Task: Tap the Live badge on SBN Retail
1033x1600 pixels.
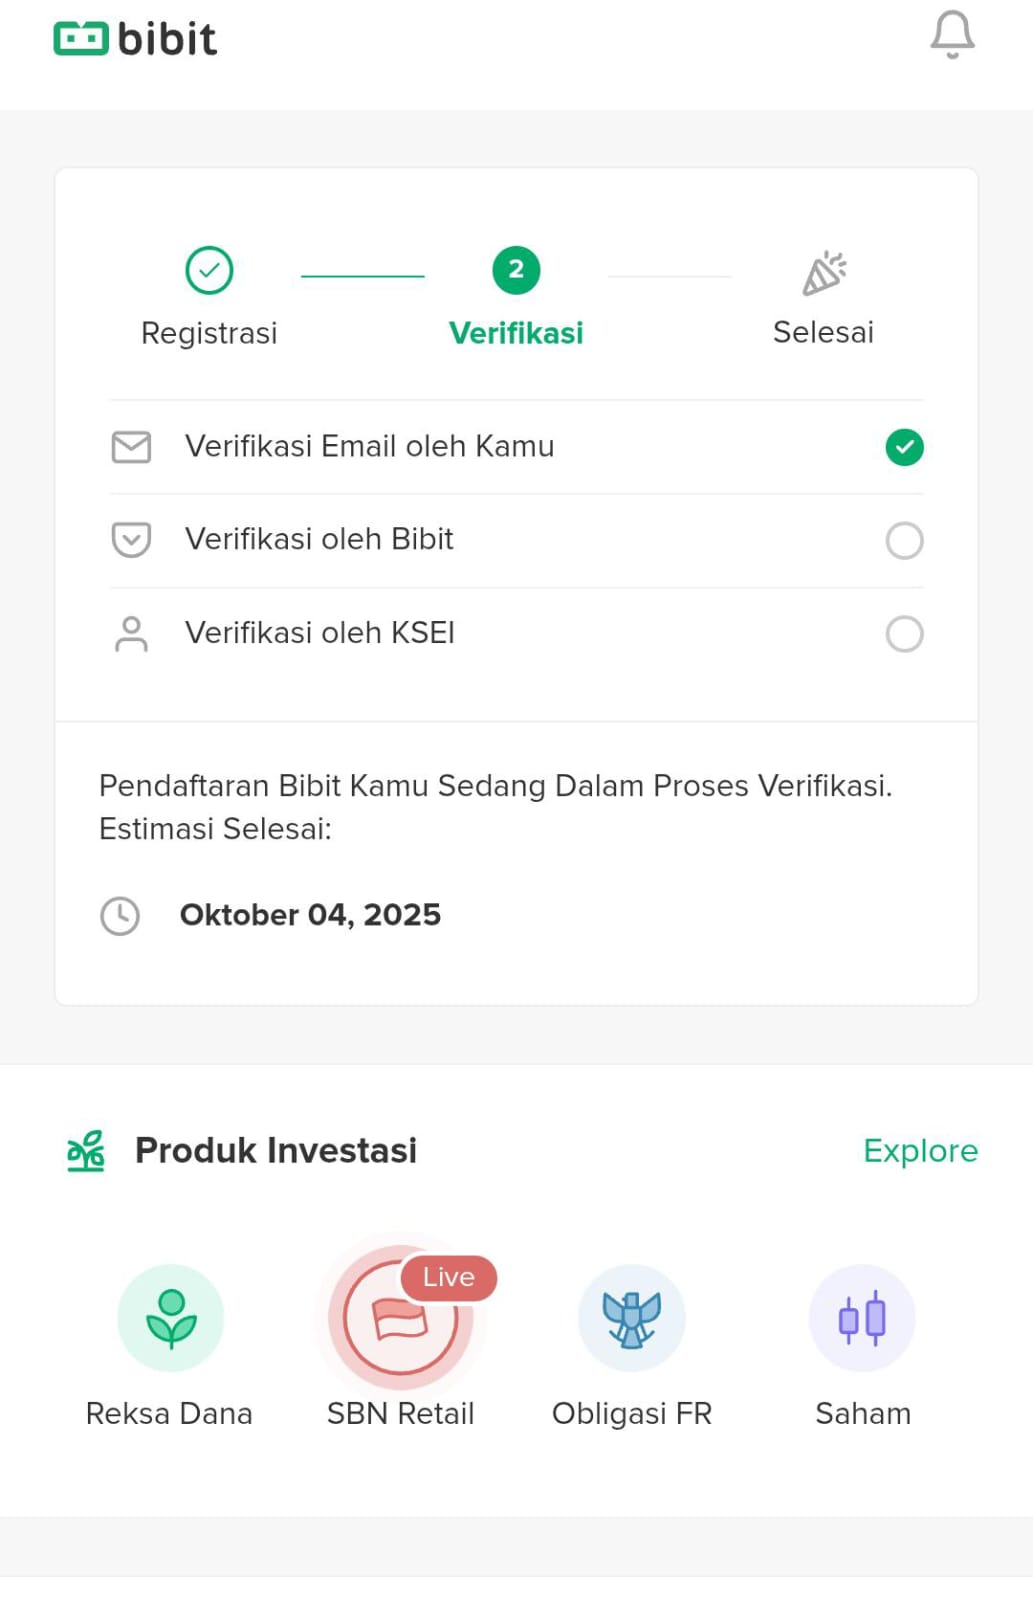Action: point(449,1277)
